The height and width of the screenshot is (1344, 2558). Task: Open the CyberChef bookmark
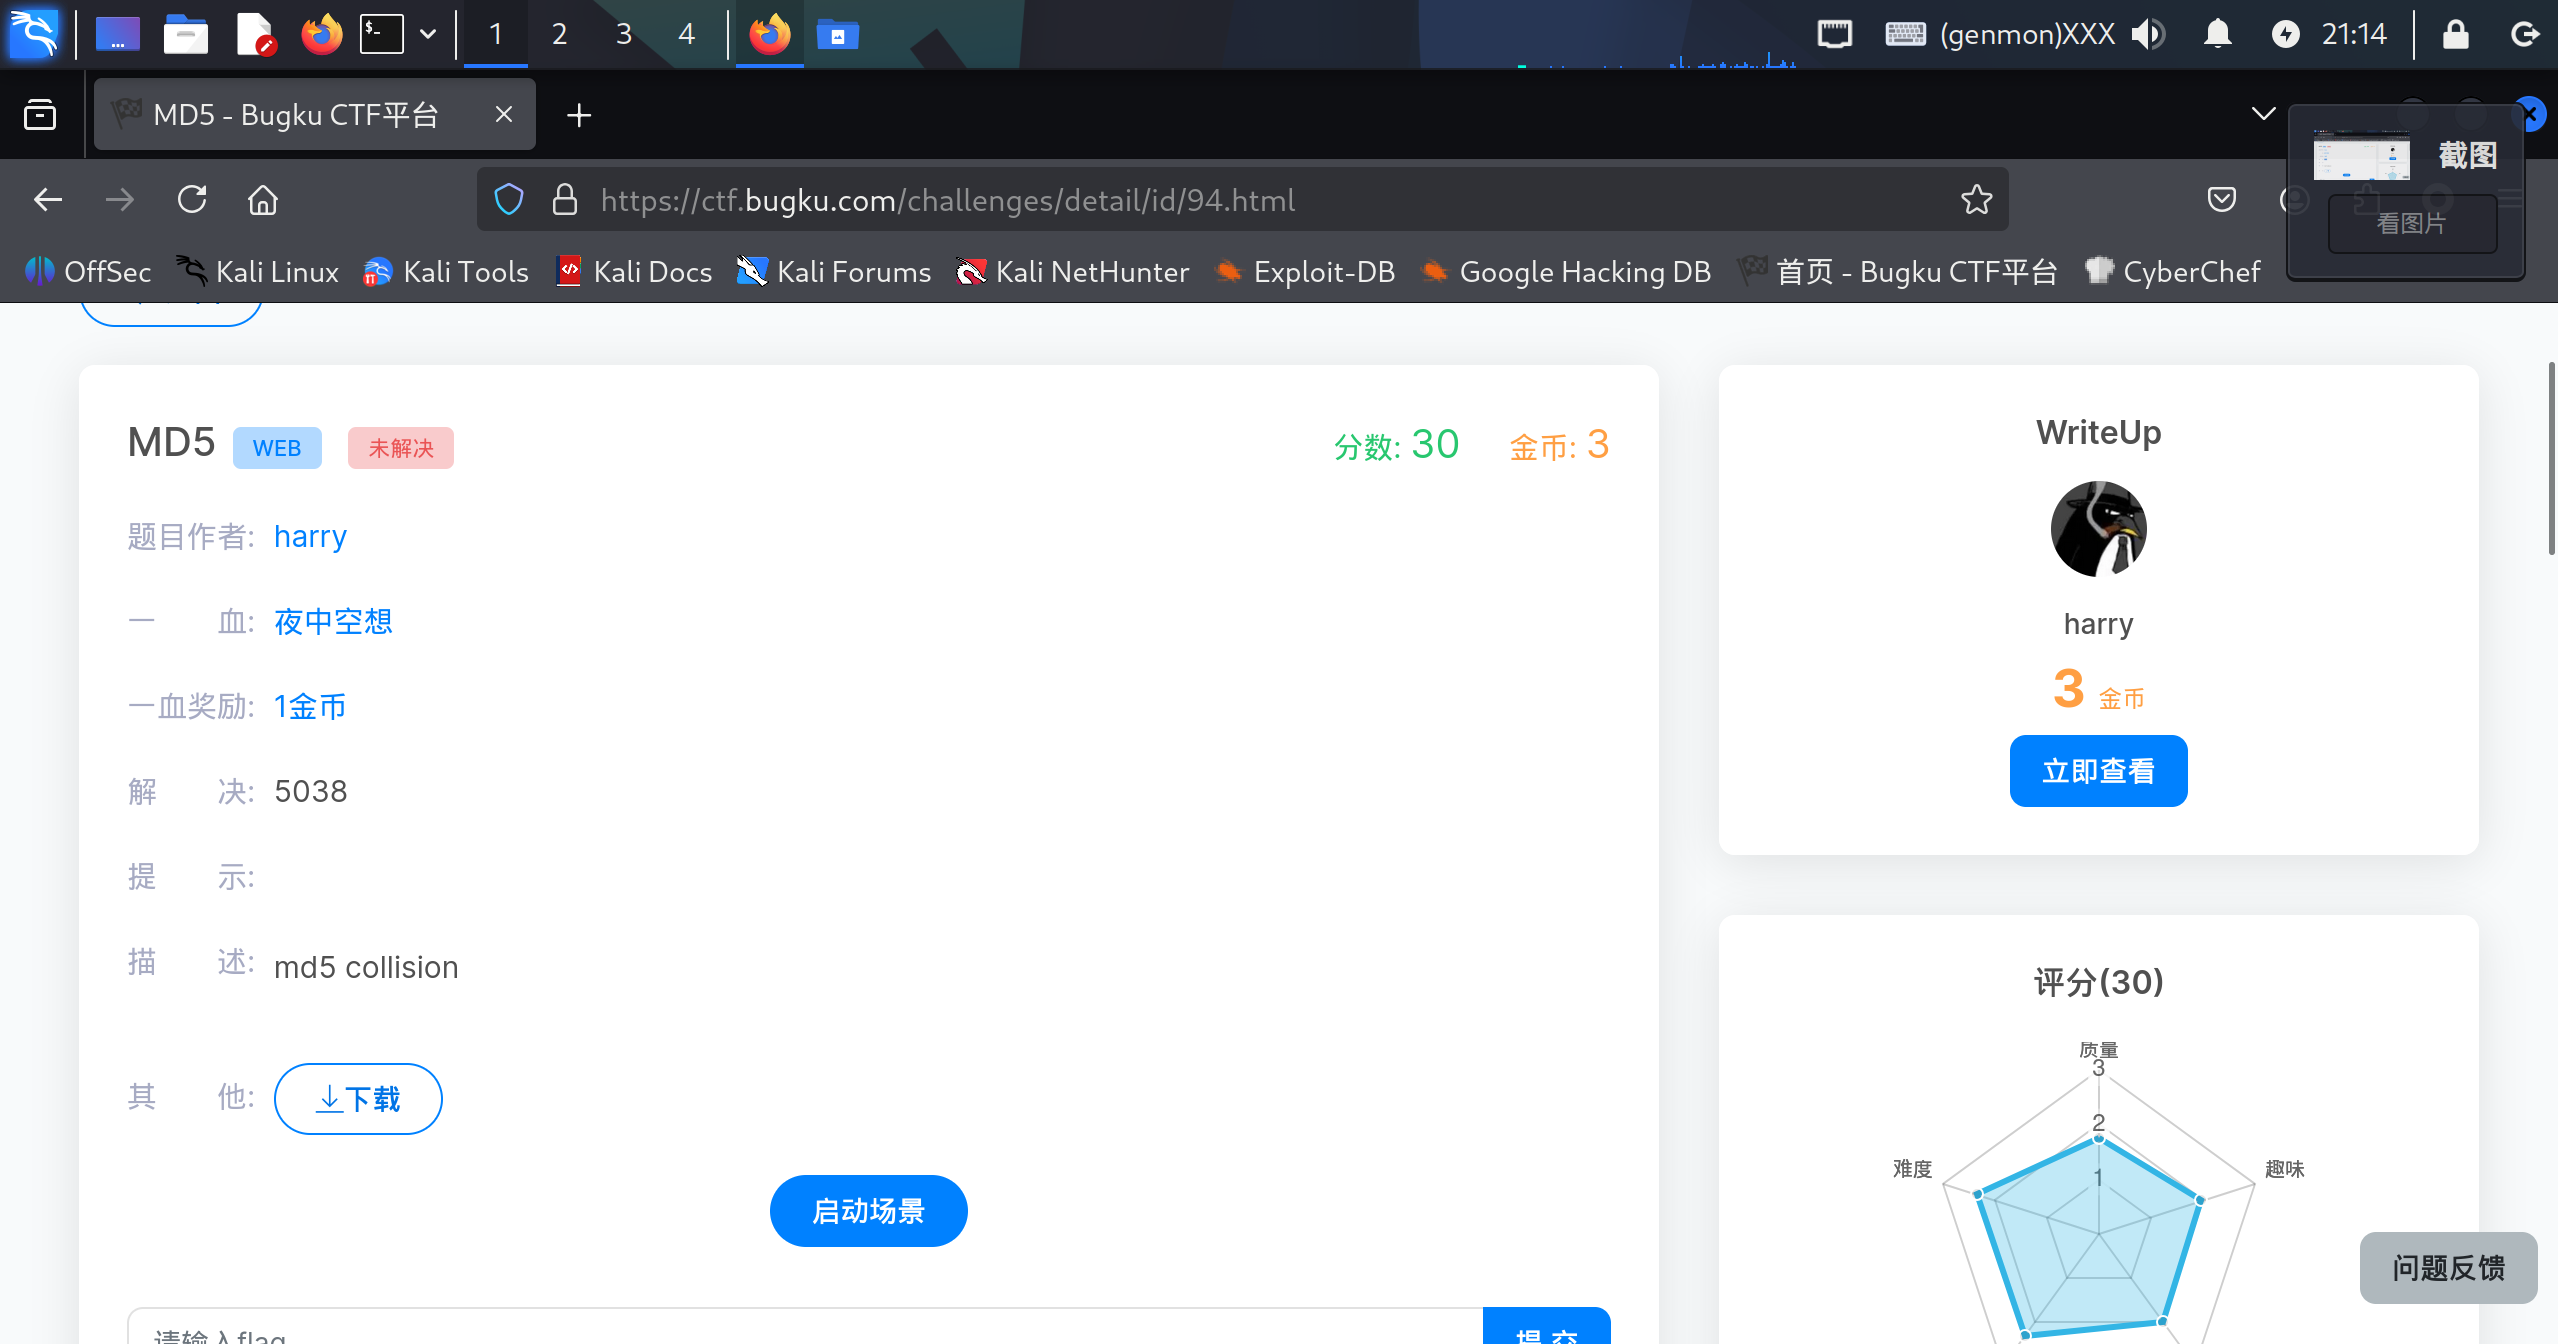2172,272
